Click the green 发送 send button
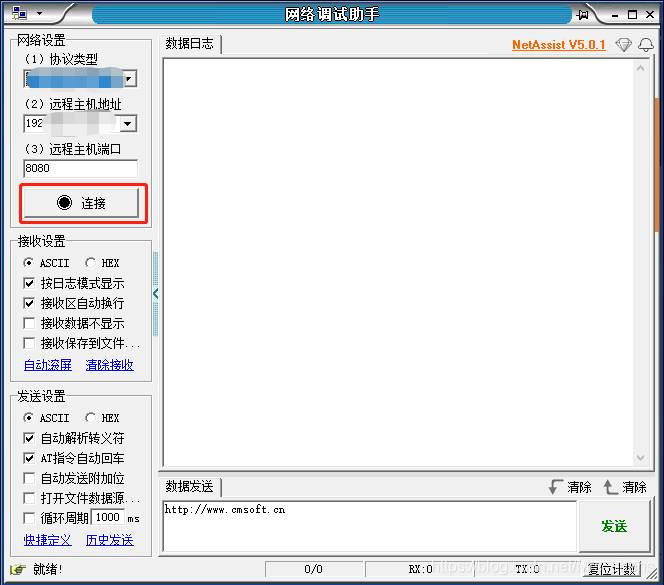 [614, 526]
